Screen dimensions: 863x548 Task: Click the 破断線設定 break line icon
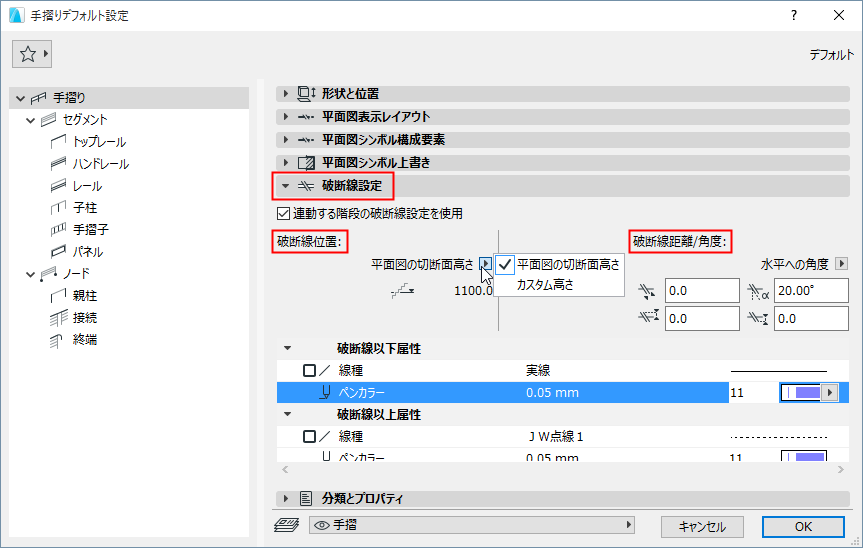point(306,186)
